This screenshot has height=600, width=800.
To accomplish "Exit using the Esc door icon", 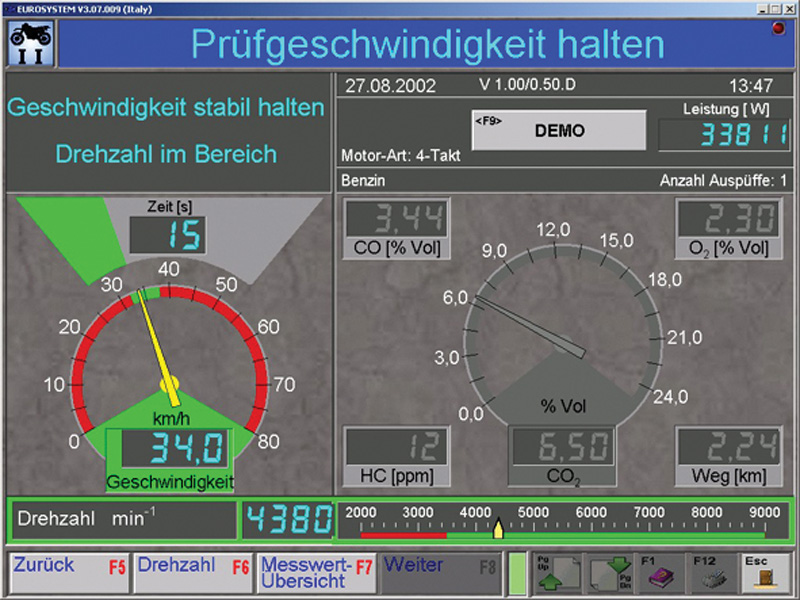I will click(765, 574).
